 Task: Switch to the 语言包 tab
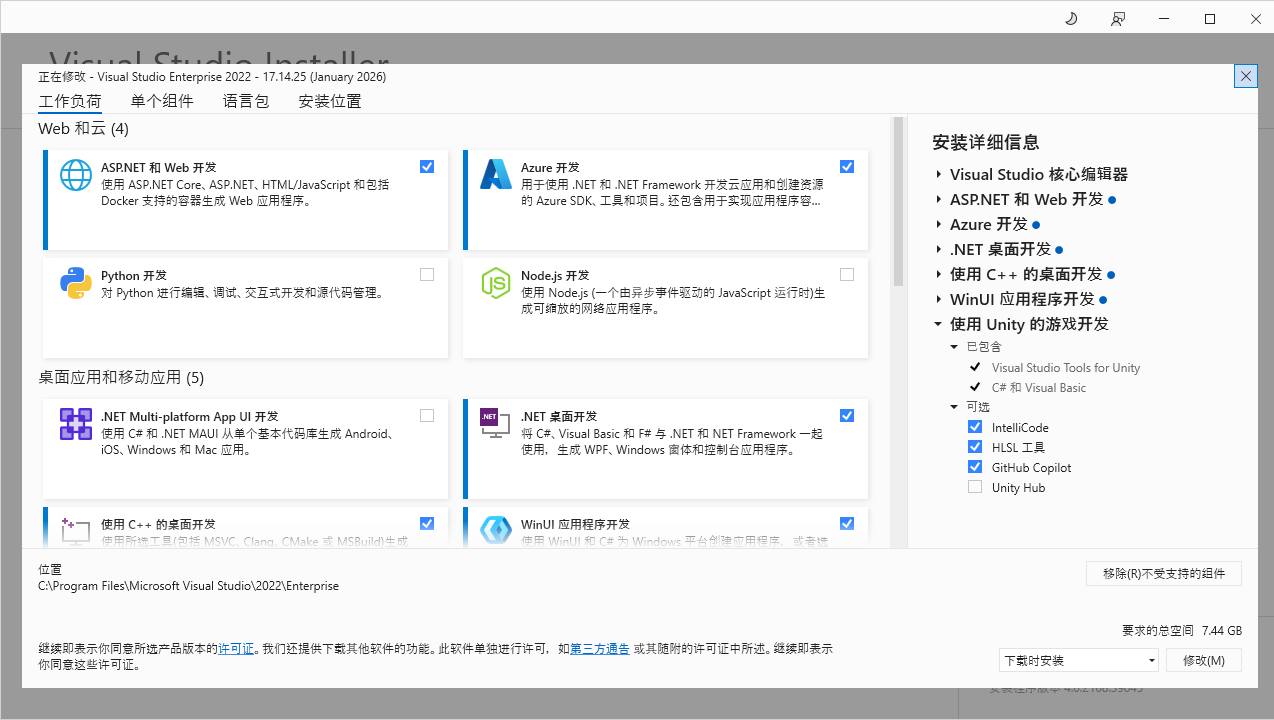246,101
